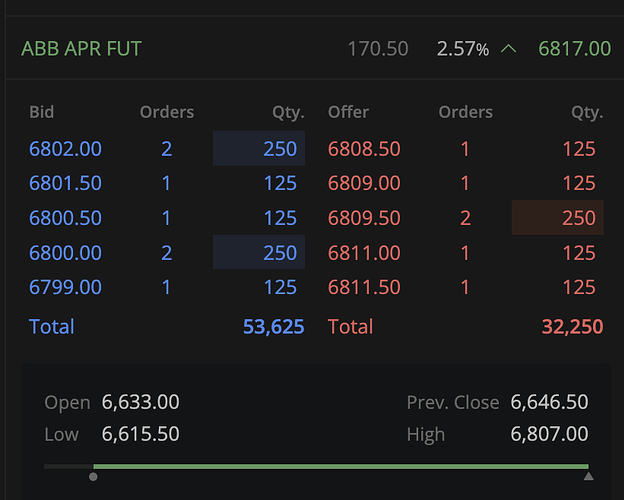Select bid price 6799.00
Screen dimensions: 624x500
pyautogui.click(x=65, y=287)
